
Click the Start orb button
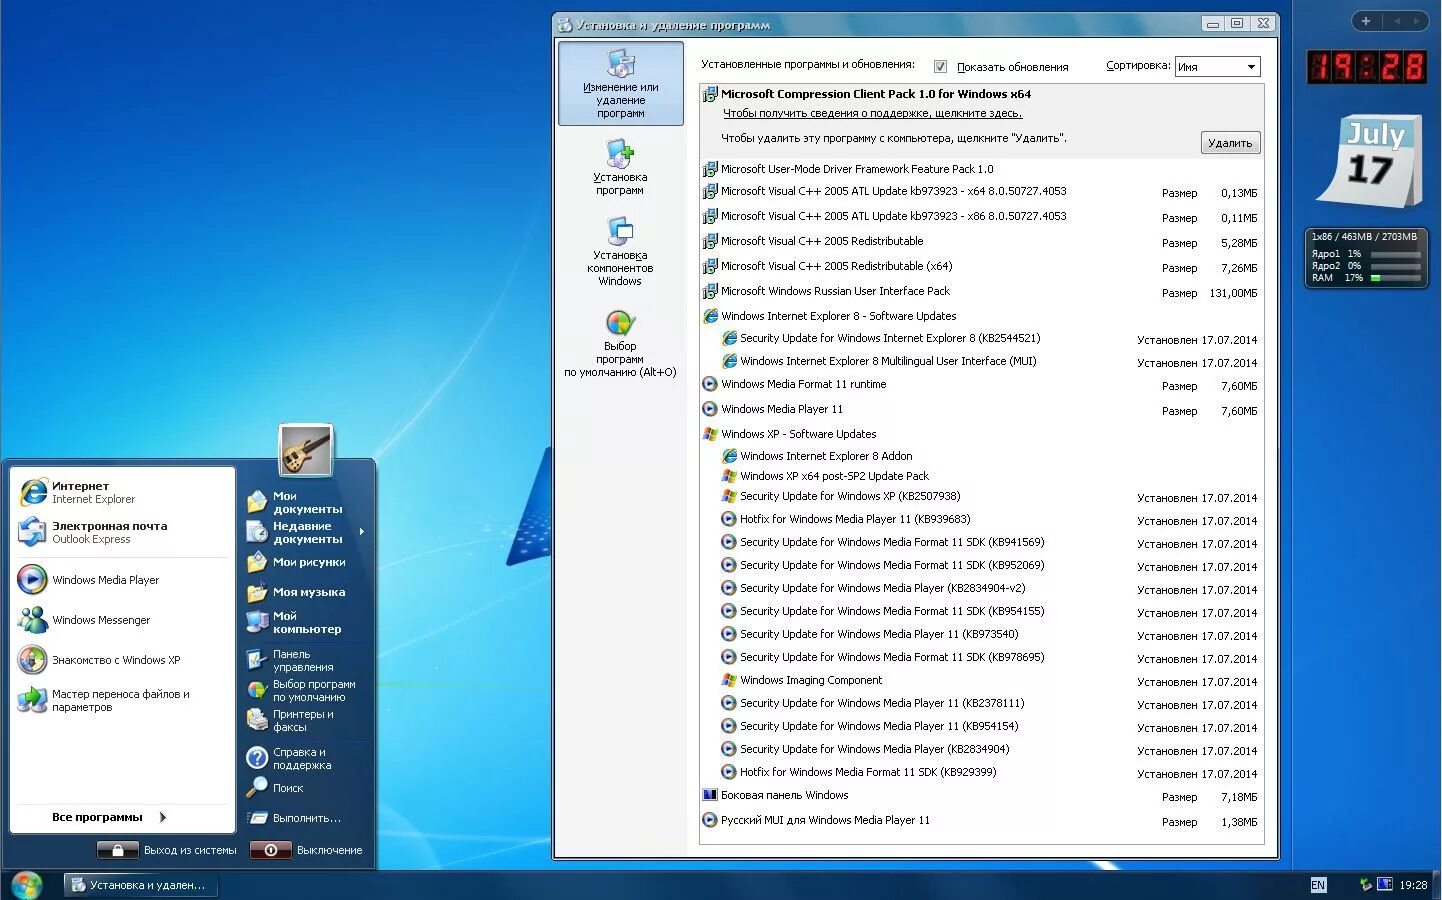[x=26, y=885]
